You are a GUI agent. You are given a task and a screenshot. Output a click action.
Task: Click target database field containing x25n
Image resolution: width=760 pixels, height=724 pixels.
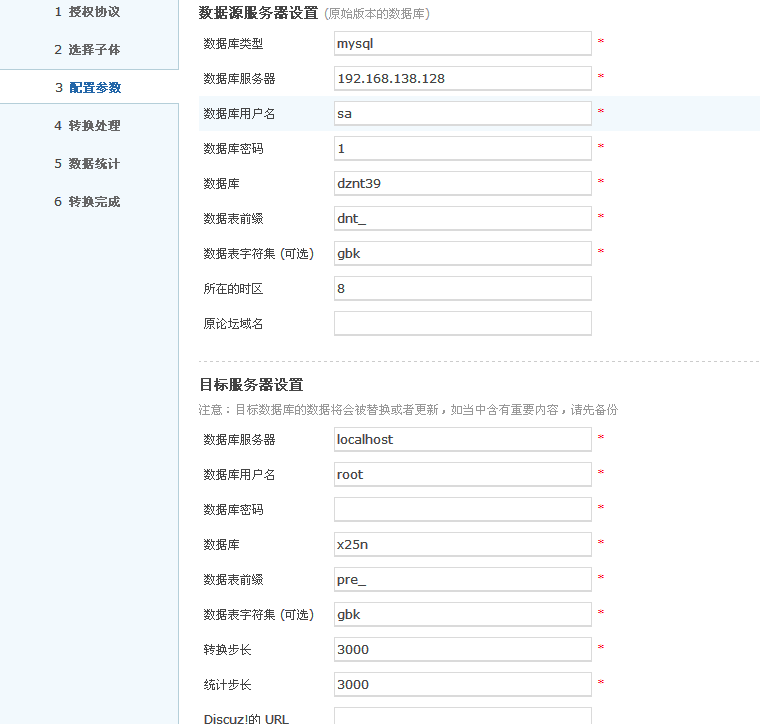462,544
